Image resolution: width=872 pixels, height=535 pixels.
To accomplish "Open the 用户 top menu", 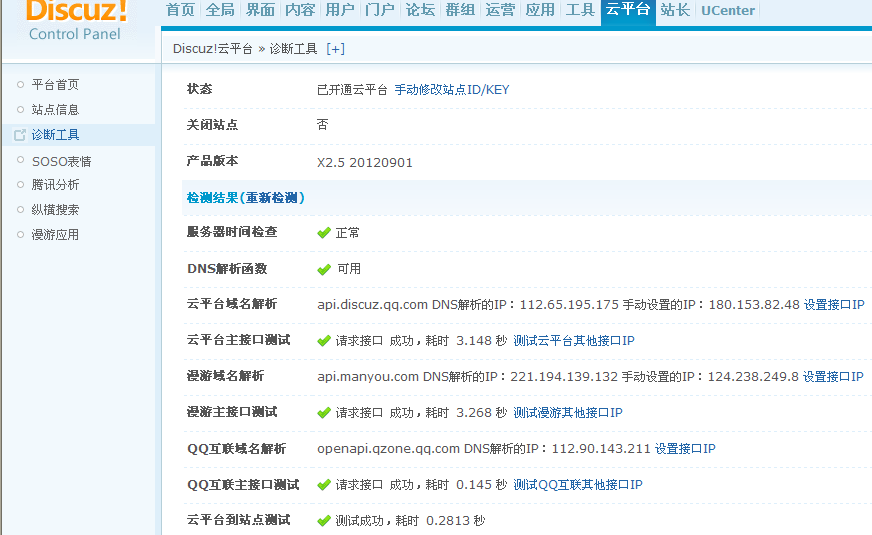I will 340,10.
